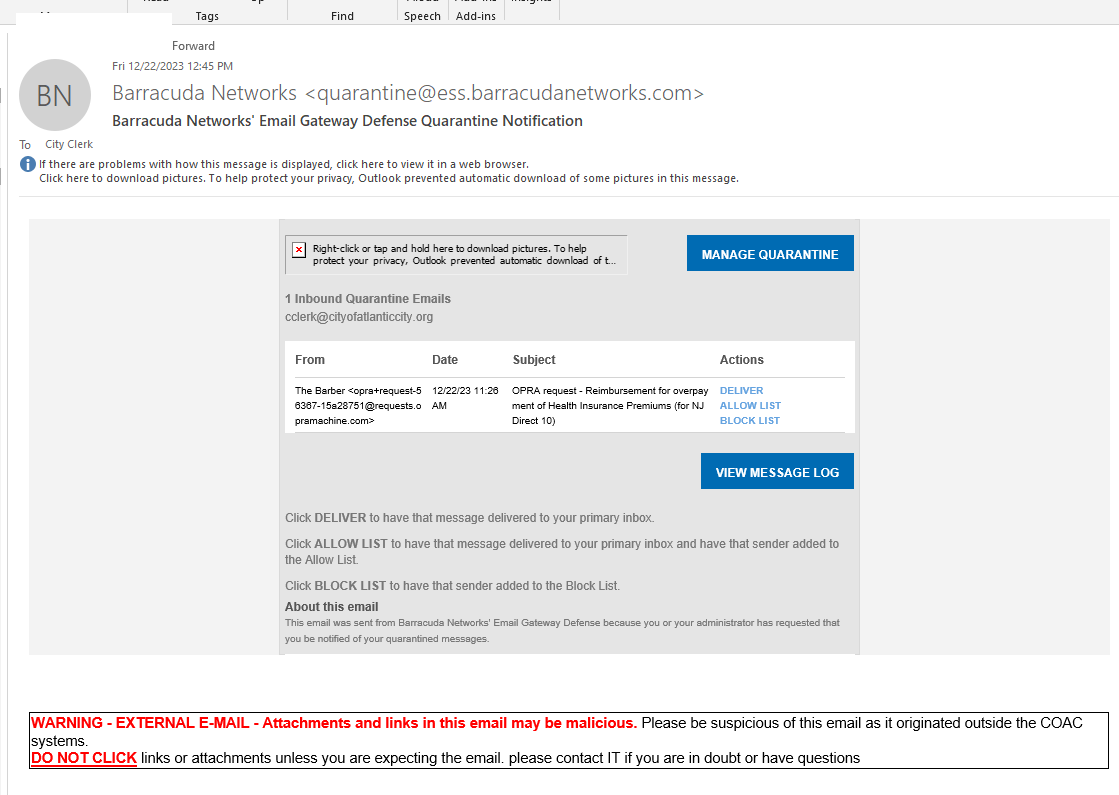
Task: Open the Tags ribbon group
Action: 207,16
